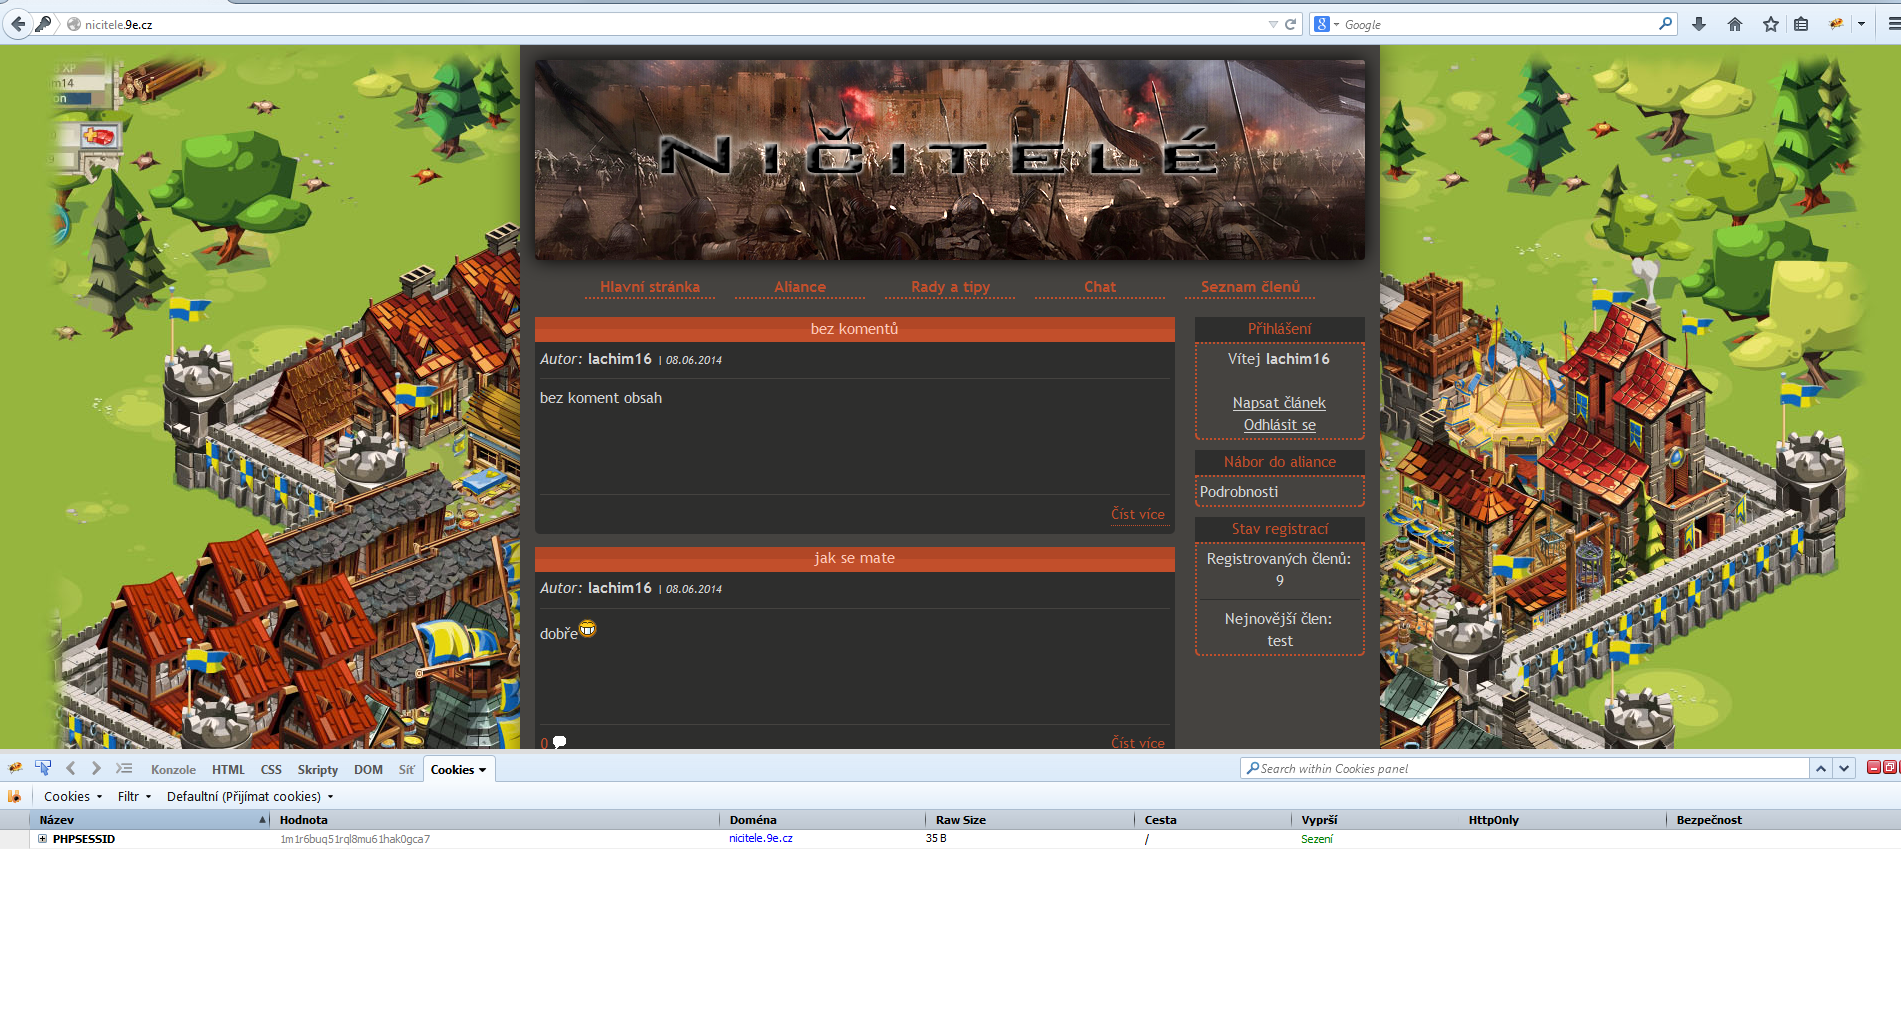Open the browser hamburger menu
The width and height of the screenshot is (1901, 1013).
tap(1893, 24)
